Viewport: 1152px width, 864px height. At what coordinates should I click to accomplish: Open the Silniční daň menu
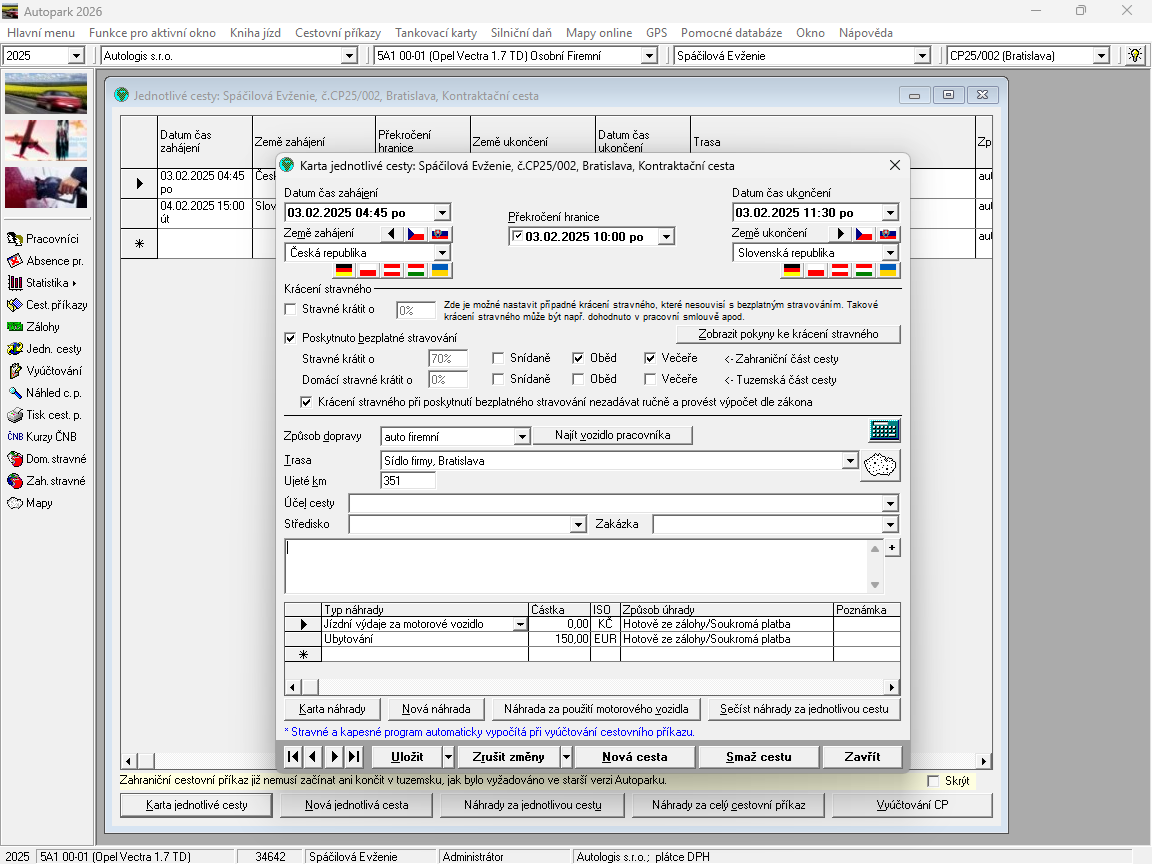[522, 33]
